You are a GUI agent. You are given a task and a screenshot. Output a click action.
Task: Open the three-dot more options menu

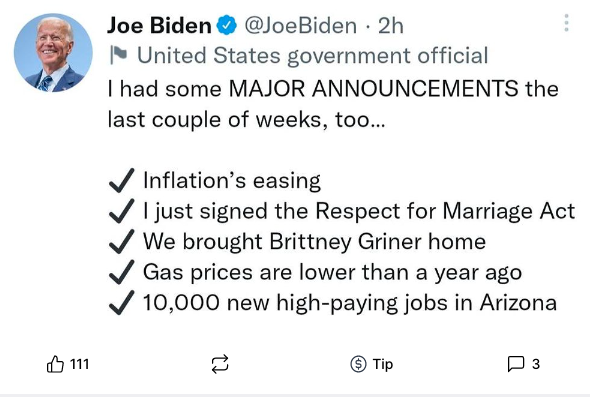click(x=567, y=23)
